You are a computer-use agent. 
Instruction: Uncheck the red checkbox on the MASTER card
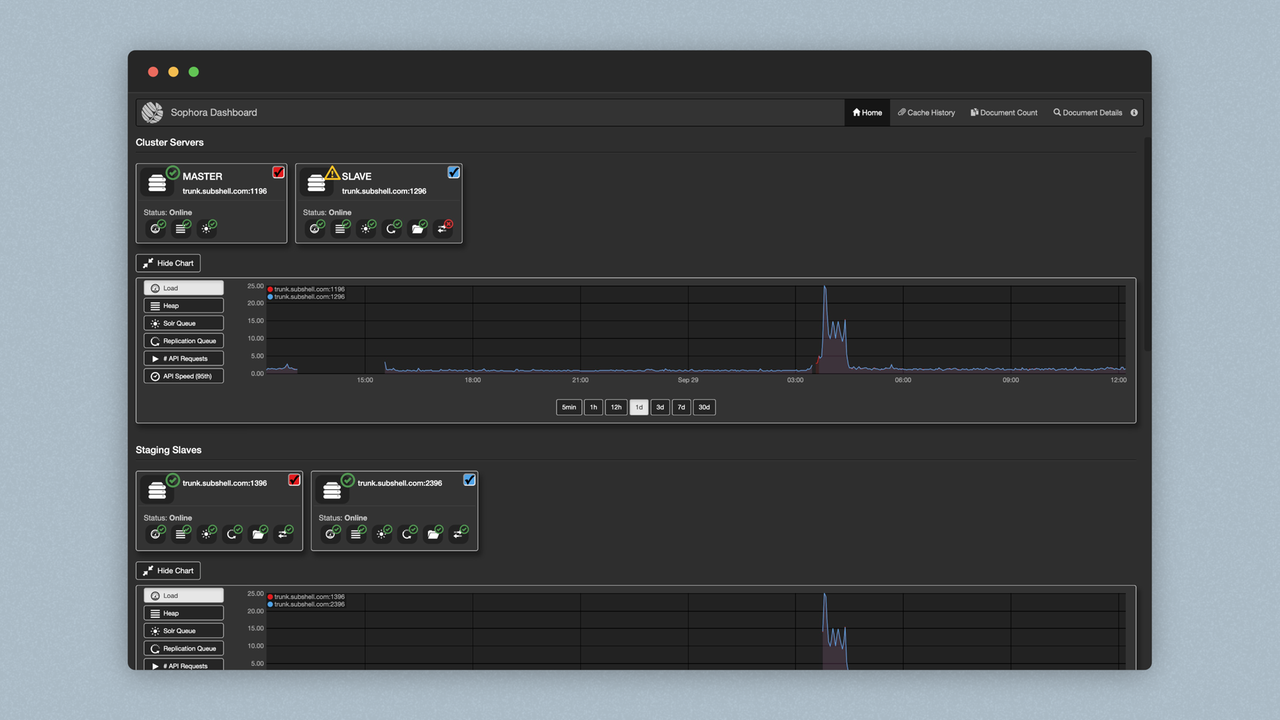278,172
